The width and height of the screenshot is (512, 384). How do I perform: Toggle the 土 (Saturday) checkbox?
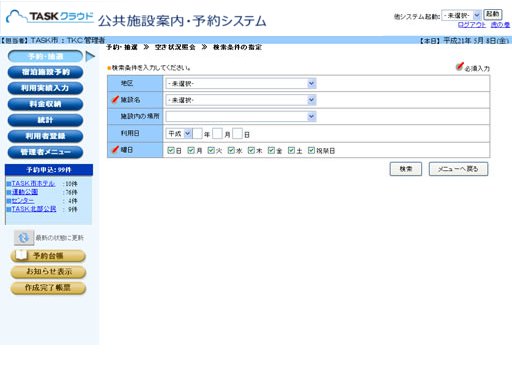[x=291, y=150]
